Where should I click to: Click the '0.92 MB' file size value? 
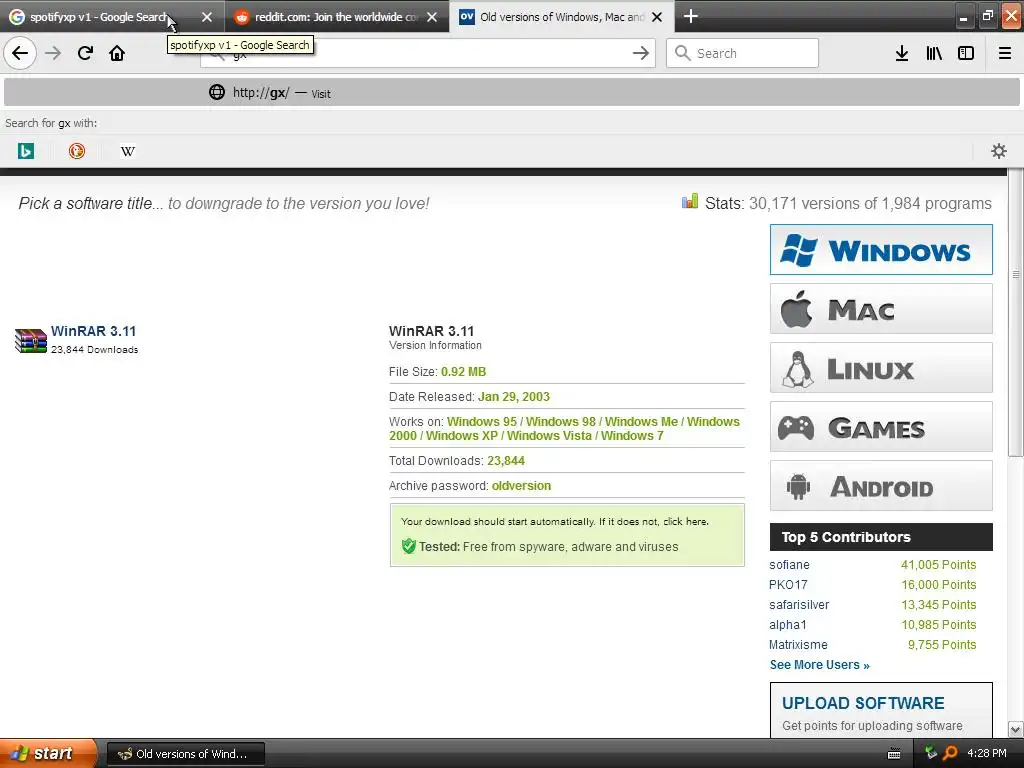[x=464, y=372]
